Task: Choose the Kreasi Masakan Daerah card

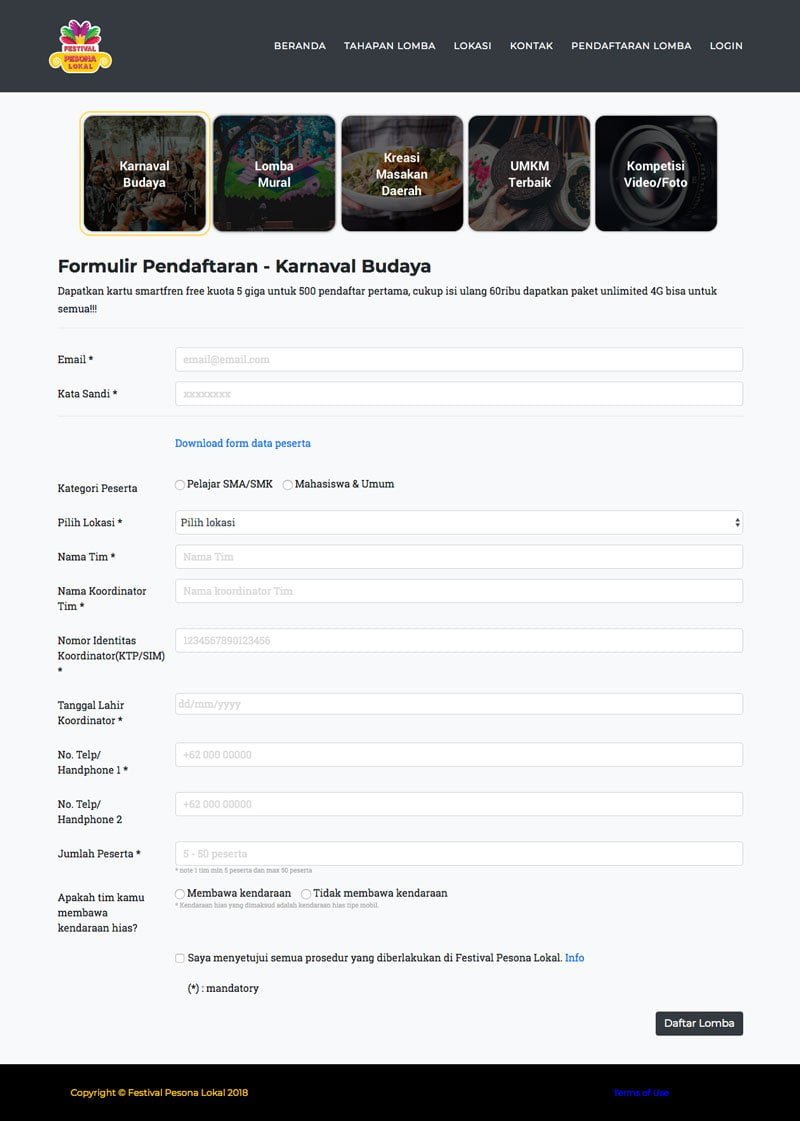Action: pos(402,174)
